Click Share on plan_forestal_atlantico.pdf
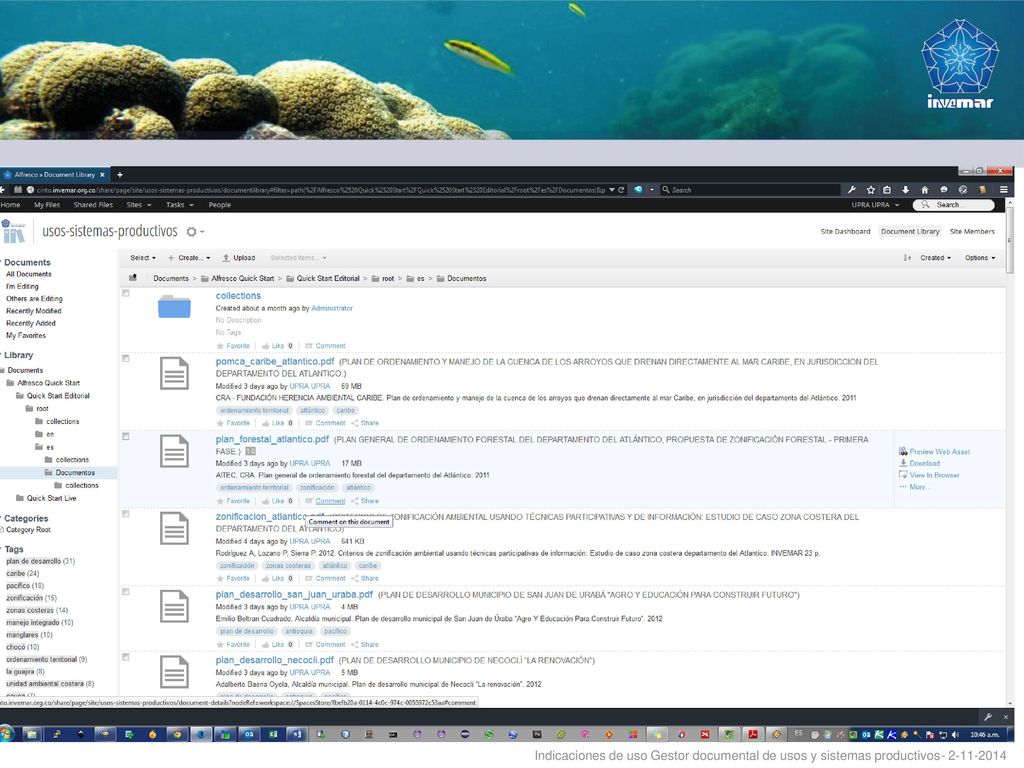 pyautogui.click(x=365, y=501)
